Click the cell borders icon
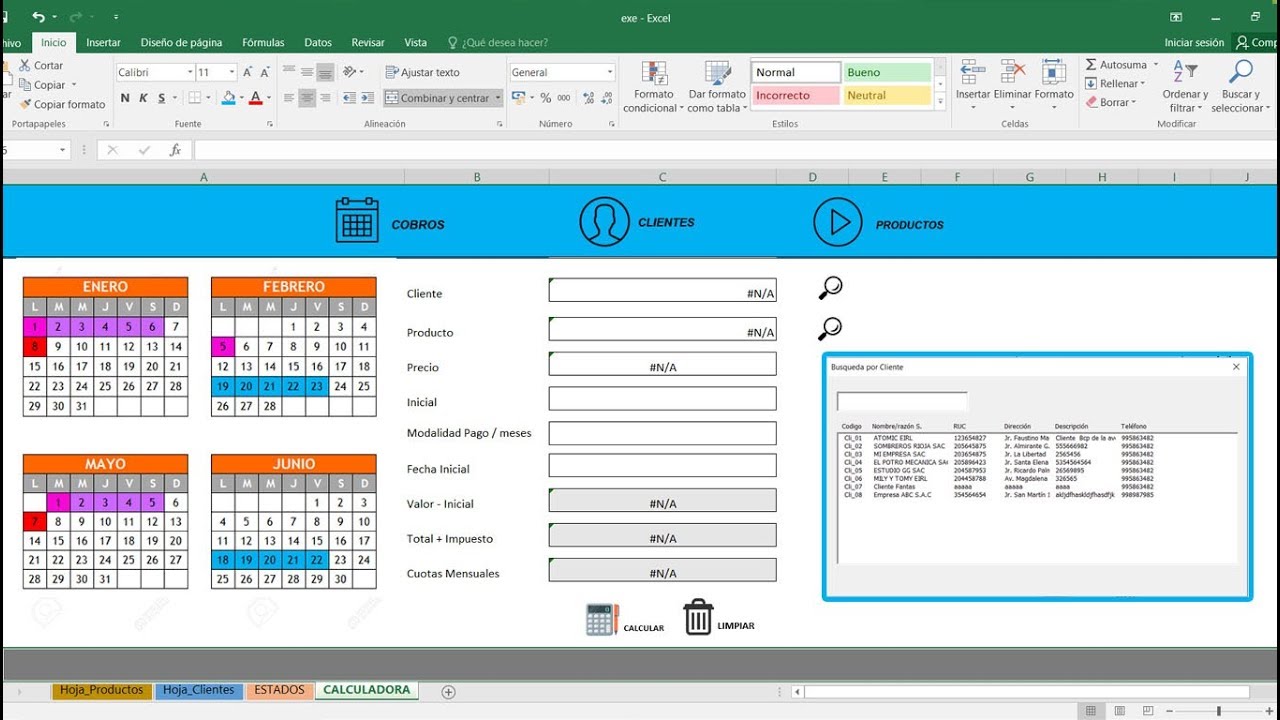Image resolution: width=1280 pixels, height=720 pixels. click(x=195, y=98)
